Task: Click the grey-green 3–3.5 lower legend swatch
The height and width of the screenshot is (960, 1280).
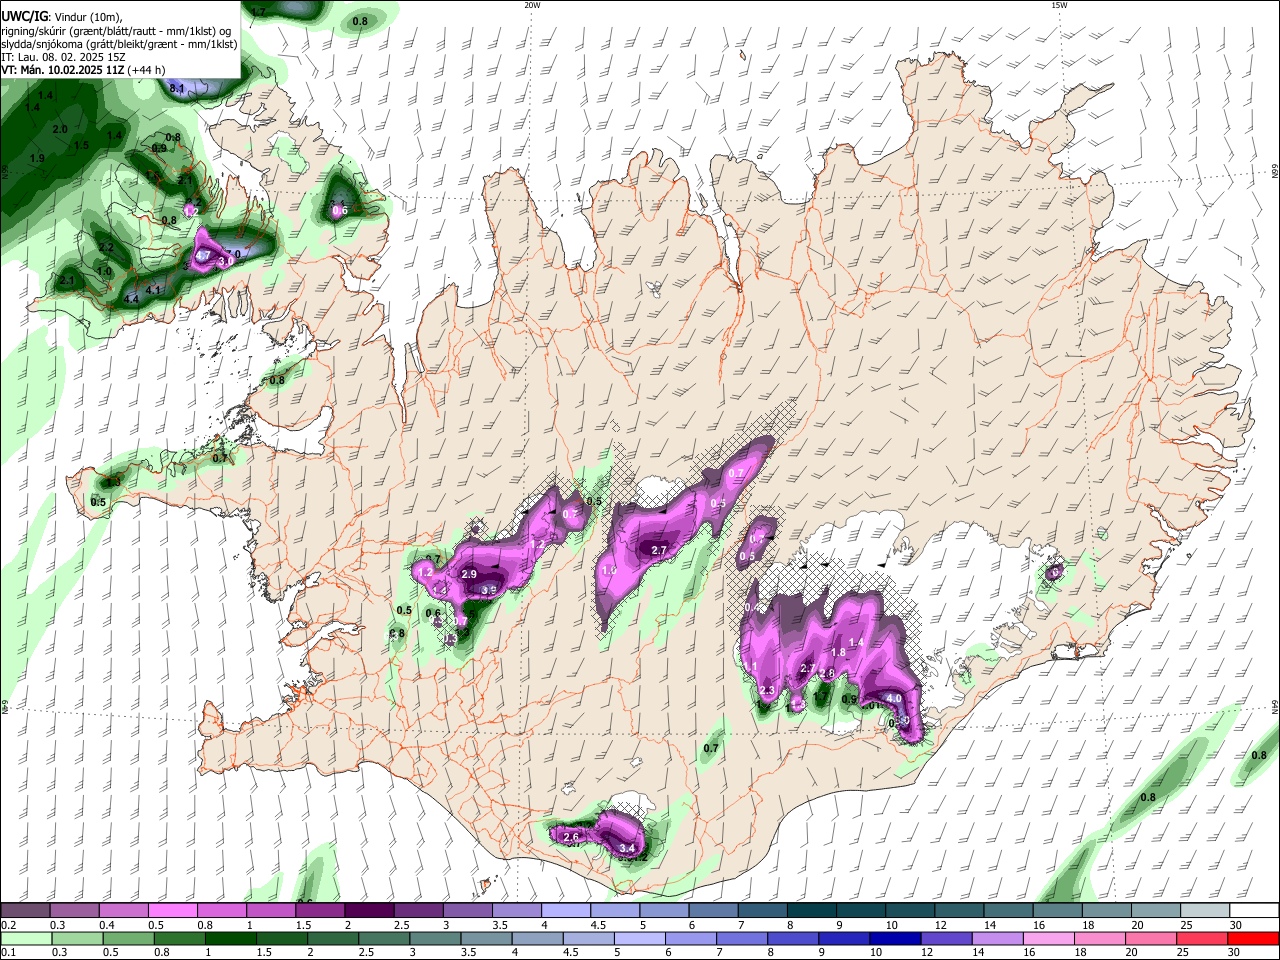Action: pos(436,938)
